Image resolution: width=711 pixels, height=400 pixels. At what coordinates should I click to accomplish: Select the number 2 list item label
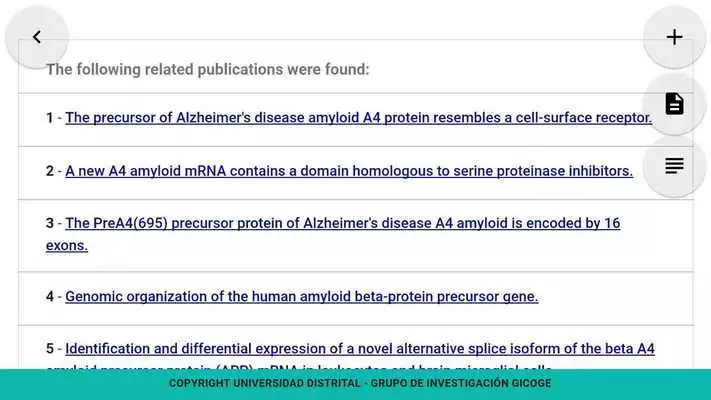(50, 171)
